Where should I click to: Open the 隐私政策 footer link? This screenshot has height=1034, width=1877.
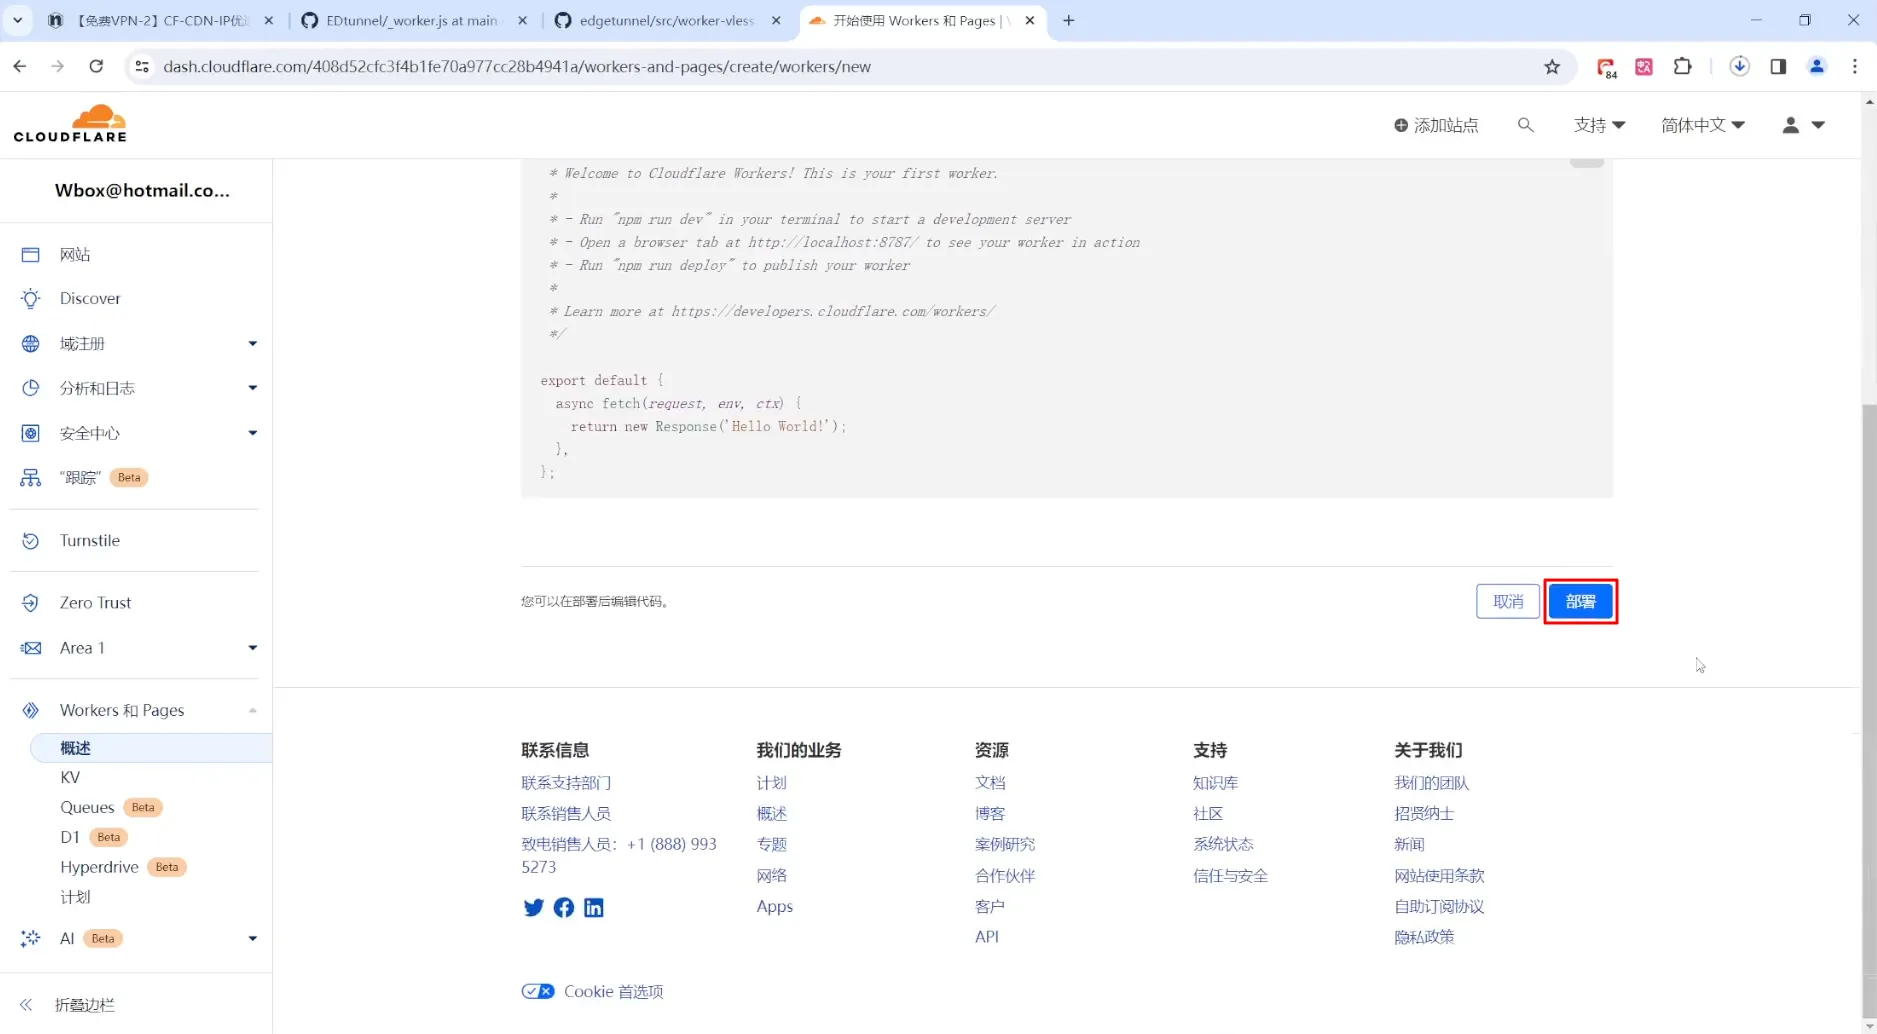pyautogui.click(x=1424, y=937)
